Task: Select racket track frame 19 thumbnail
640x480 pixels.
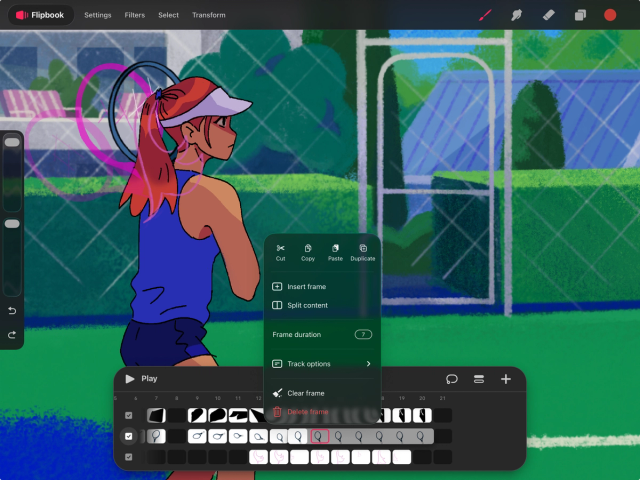Action: 400,436
